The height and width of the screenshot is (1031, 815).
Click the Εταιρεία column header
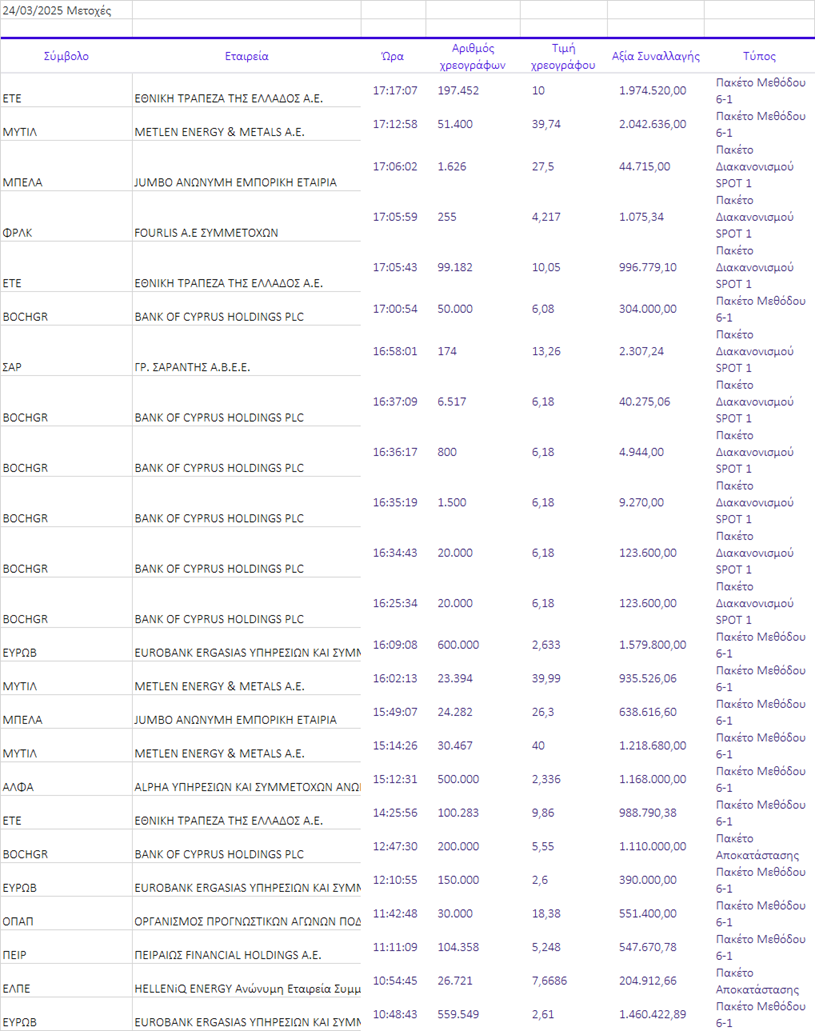[x=247, y=57]
